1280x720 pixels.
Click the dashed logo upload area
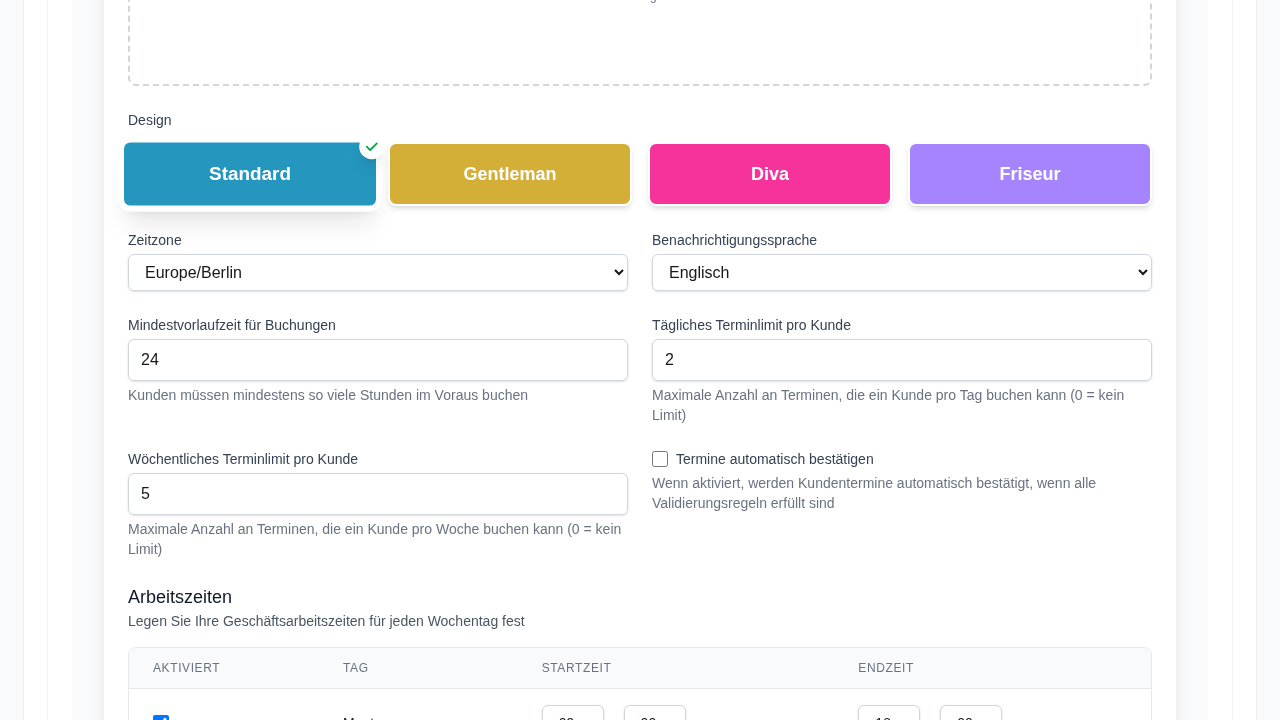click(640, 40)
